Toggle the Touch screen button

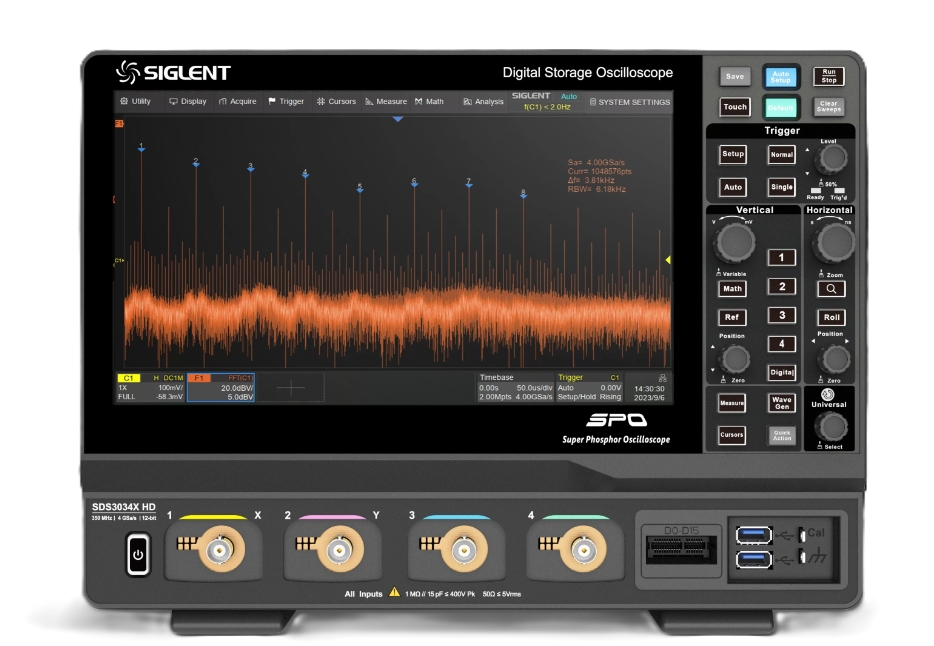click(x=734, y=107)
